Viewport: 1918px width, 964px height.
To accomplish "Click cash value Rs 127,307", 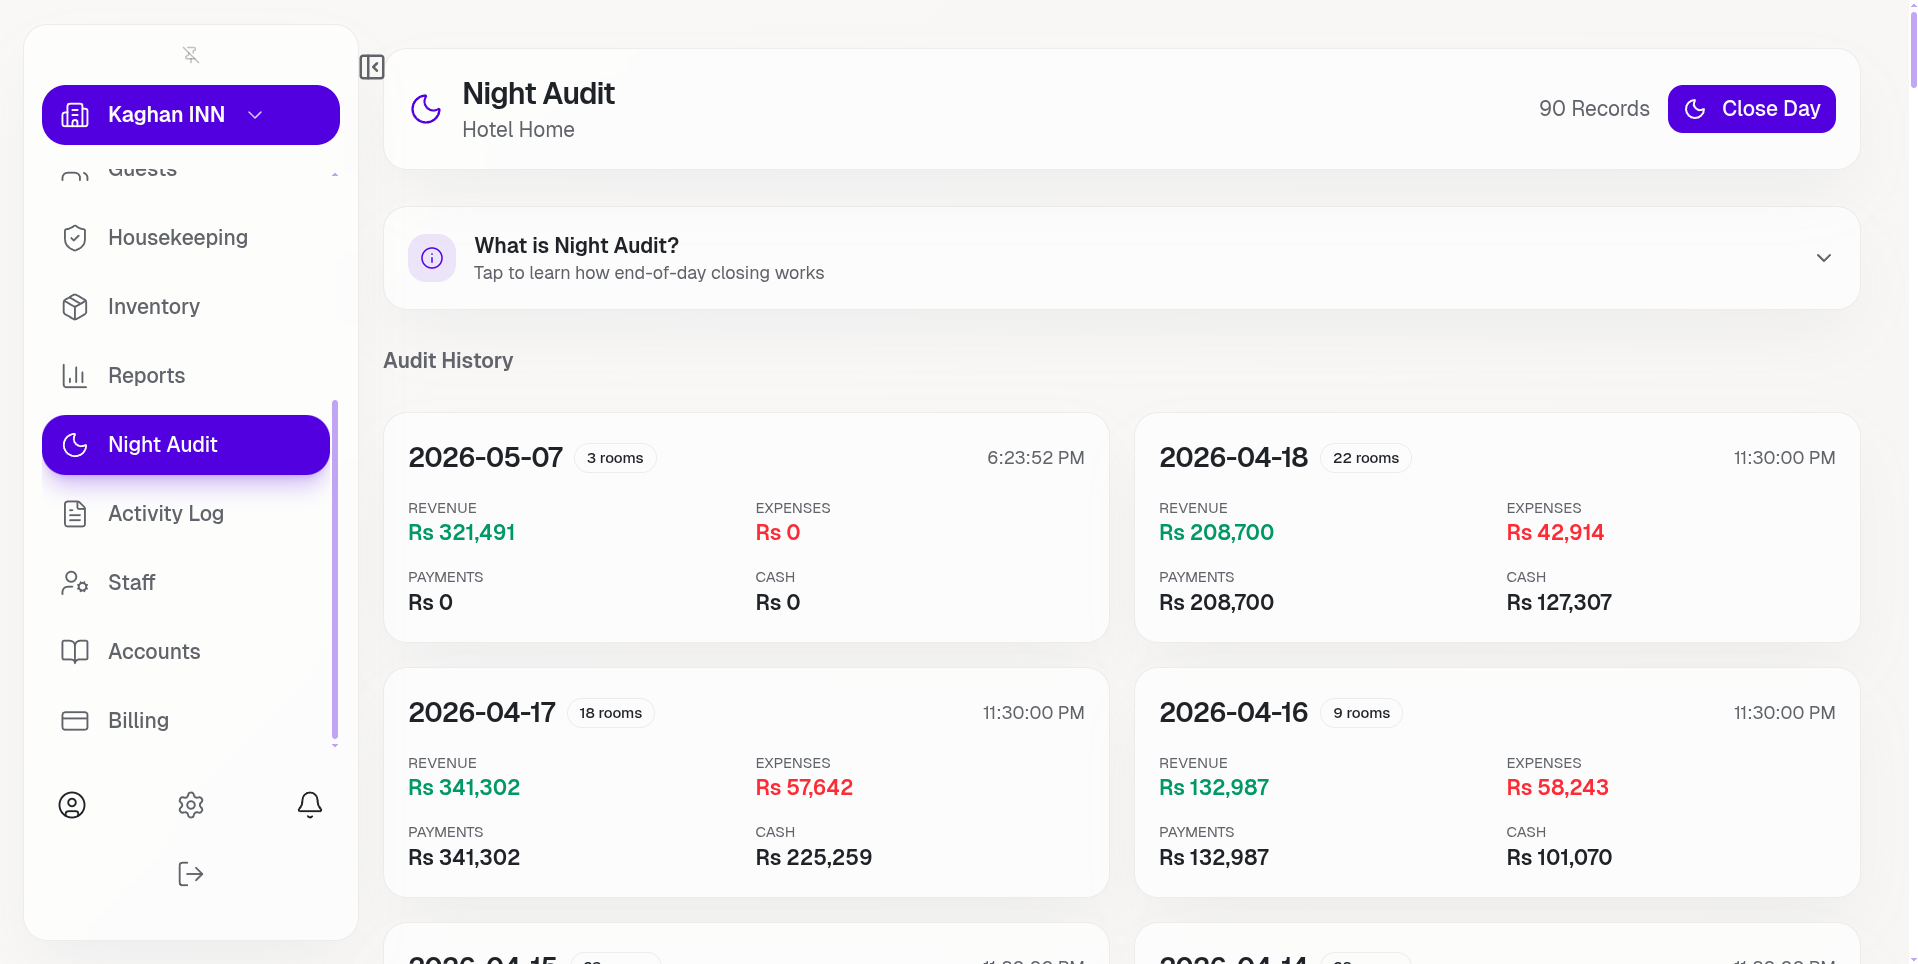I will 1559,603.
